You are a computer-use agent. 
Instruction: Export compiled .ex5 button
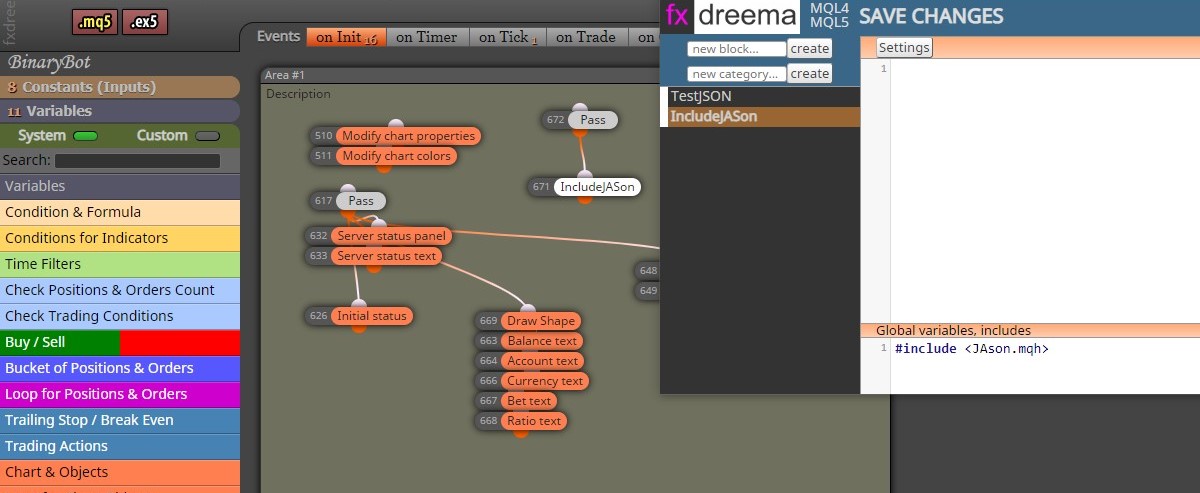[145, 21]
